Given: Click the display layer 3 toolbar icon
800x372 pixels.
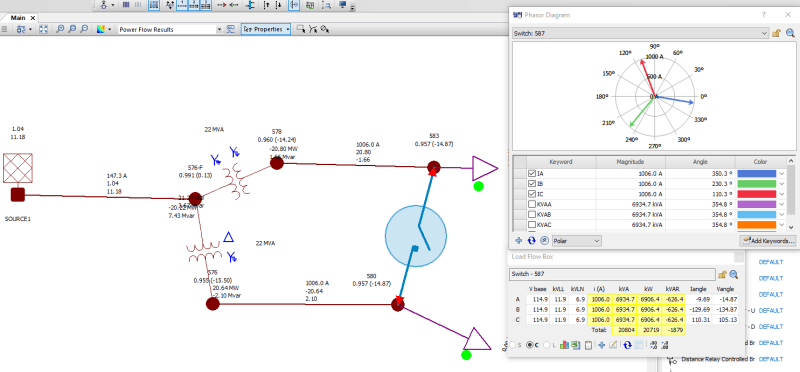Looking at the screenshot, I should tap(206, 5).
